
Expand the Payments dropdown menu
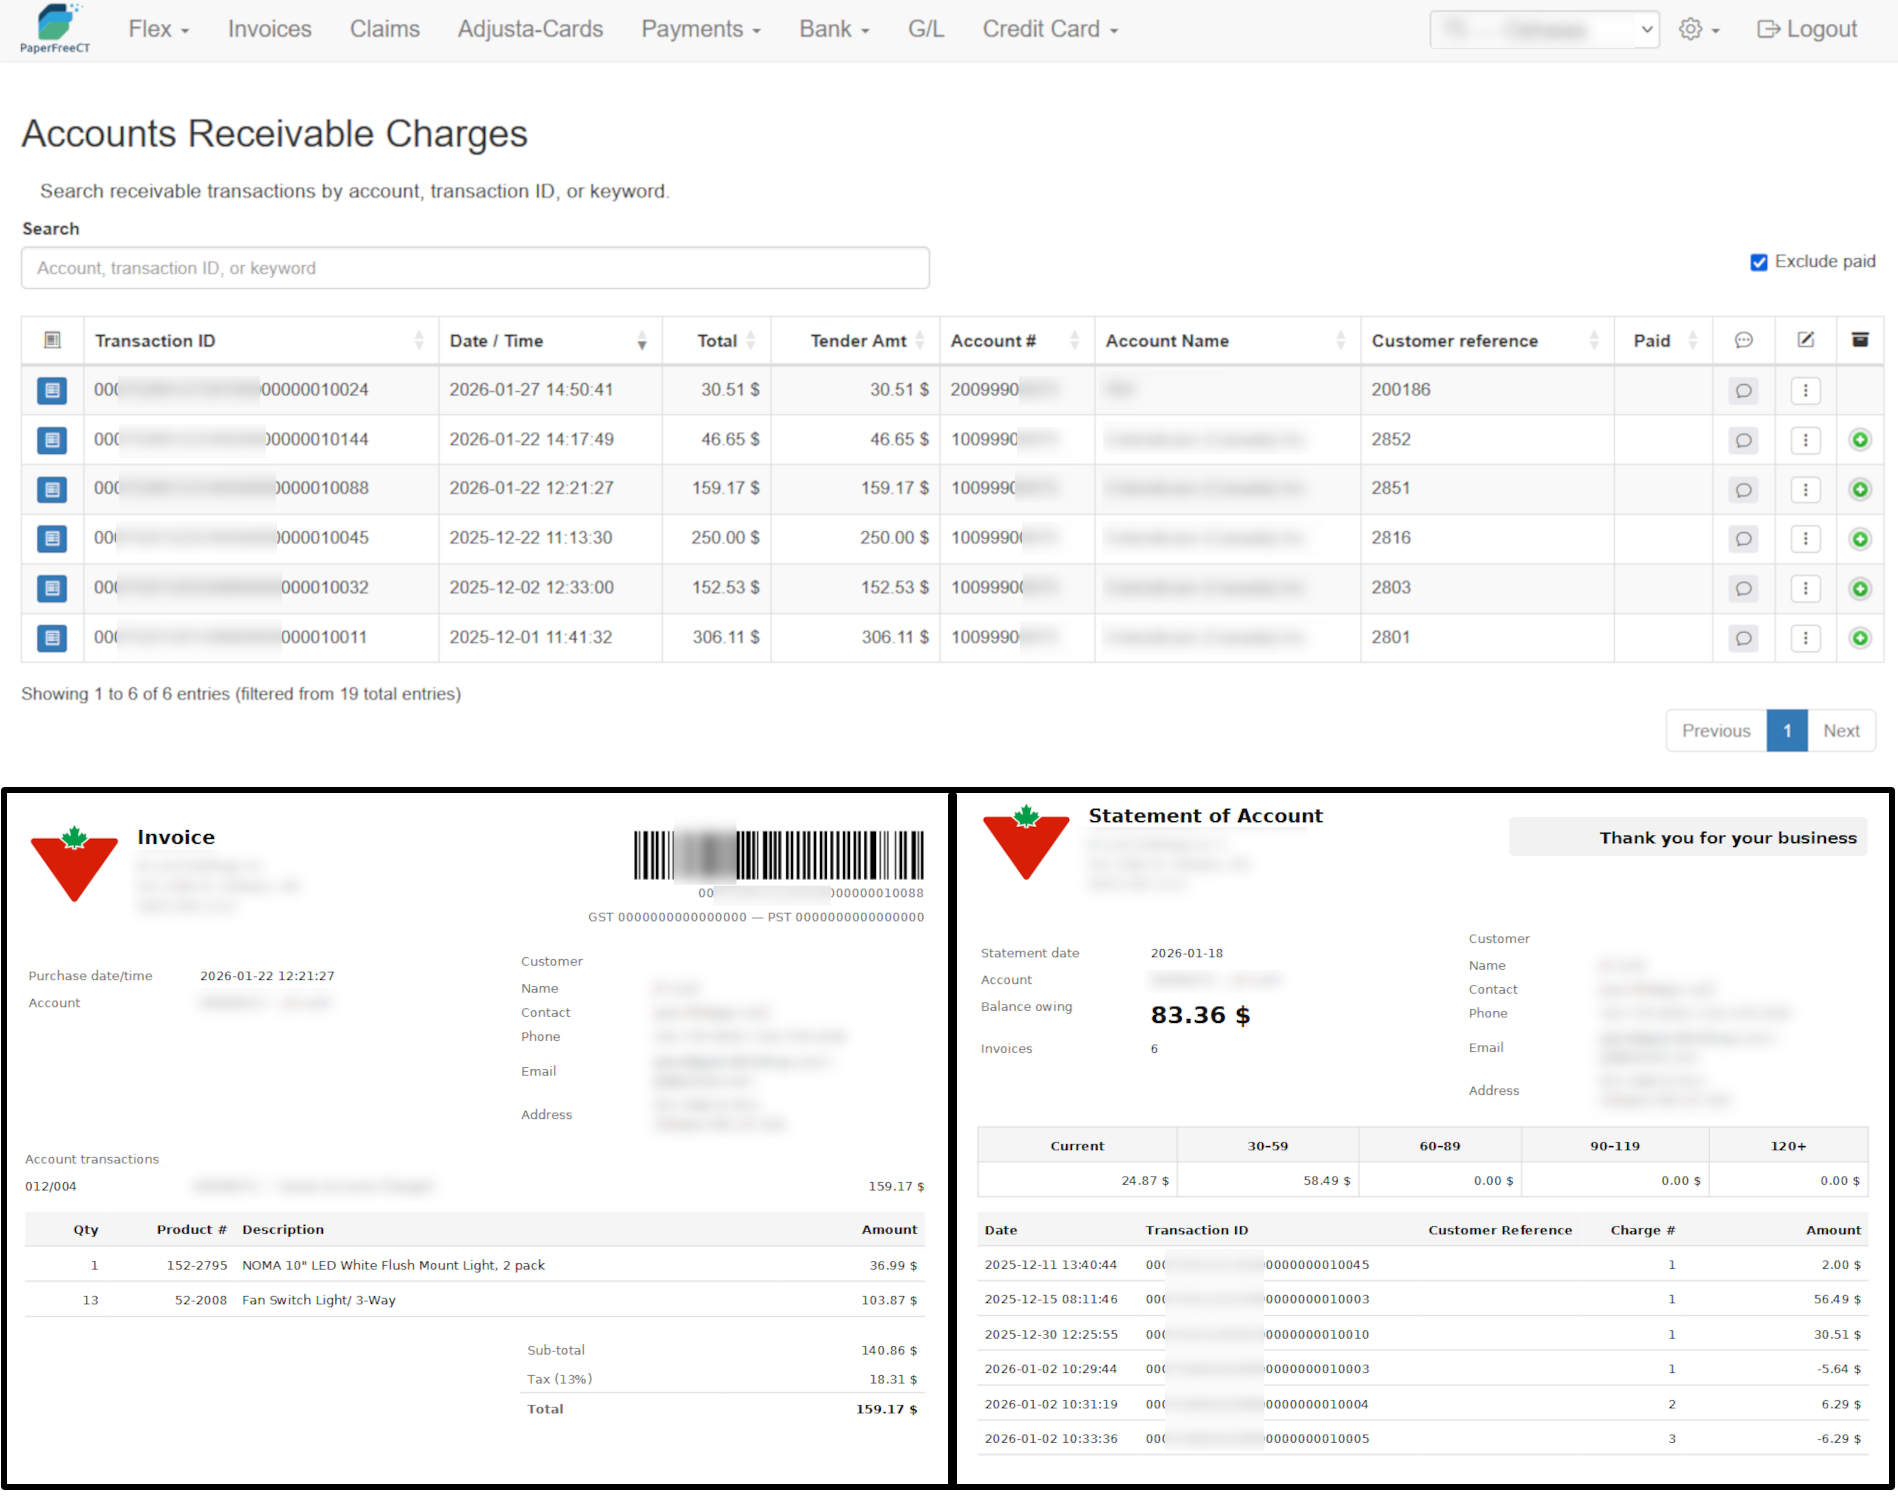click(700, 30)
